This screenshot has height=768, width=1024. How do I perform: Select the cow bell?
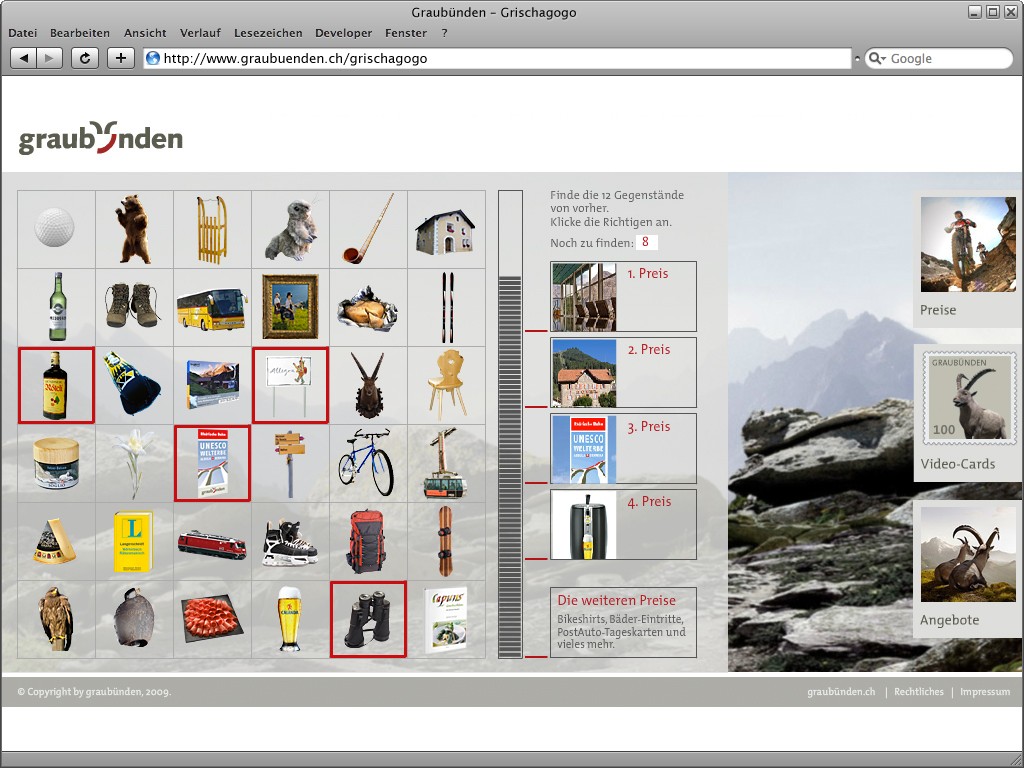point(134,617)
